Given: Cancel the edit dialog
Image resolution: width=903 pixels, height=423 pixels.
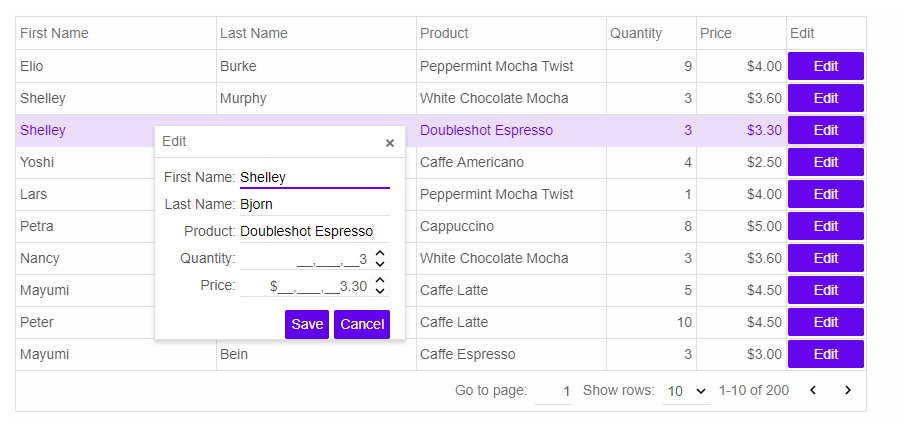Looking at the screenshot, I should [x=362, y=325].
